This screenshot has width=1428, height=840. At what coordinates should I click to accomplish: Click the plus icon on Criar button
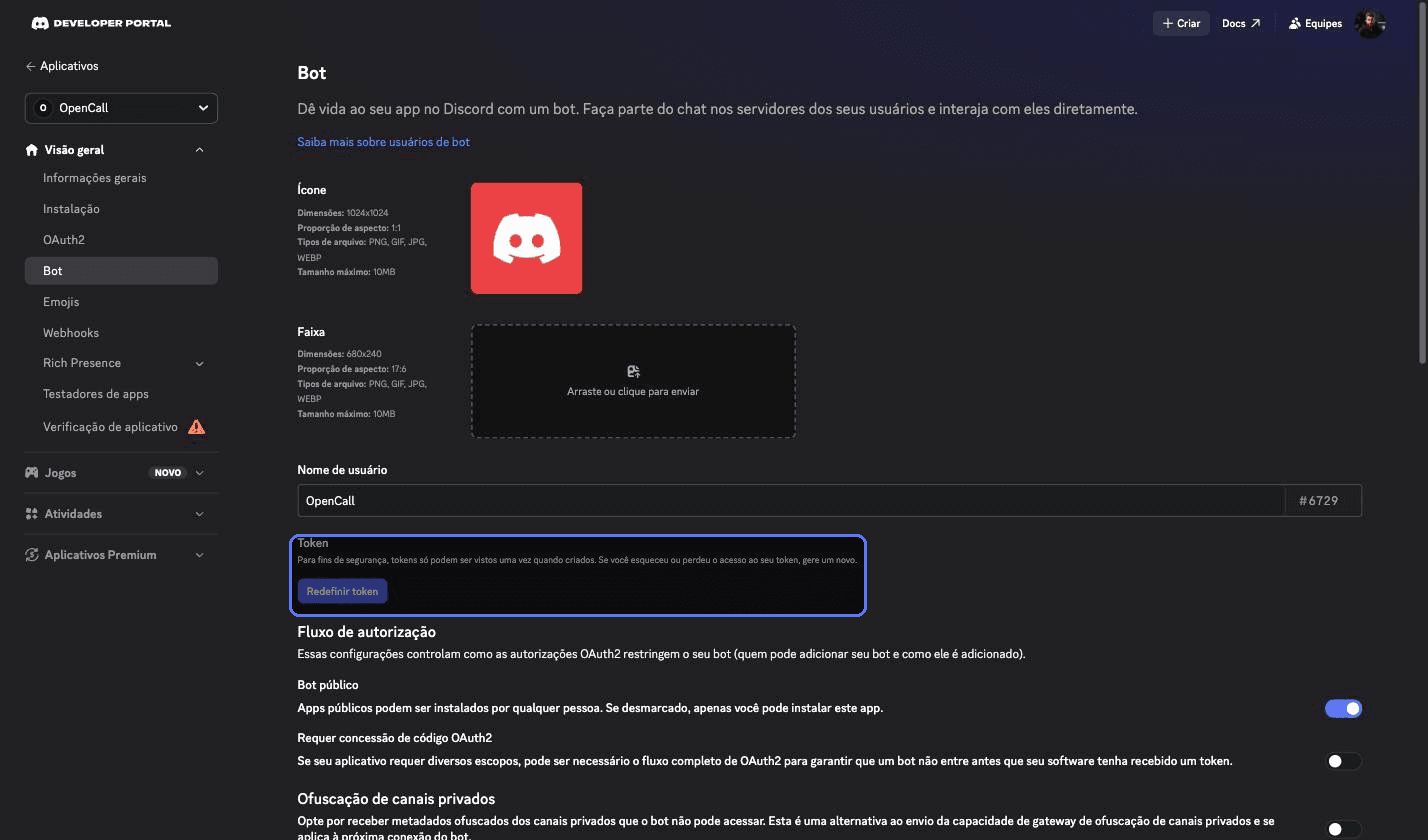[x=1167, y=23]
